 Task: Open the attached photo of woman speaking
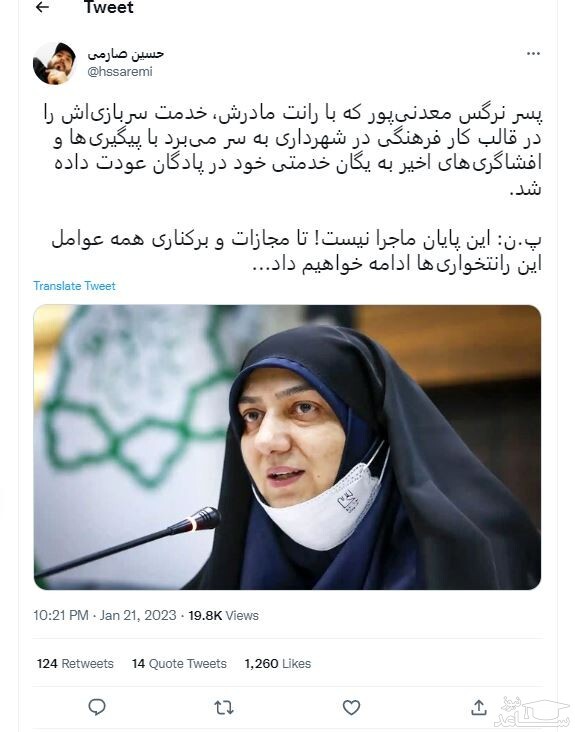[x=287, y=447]
